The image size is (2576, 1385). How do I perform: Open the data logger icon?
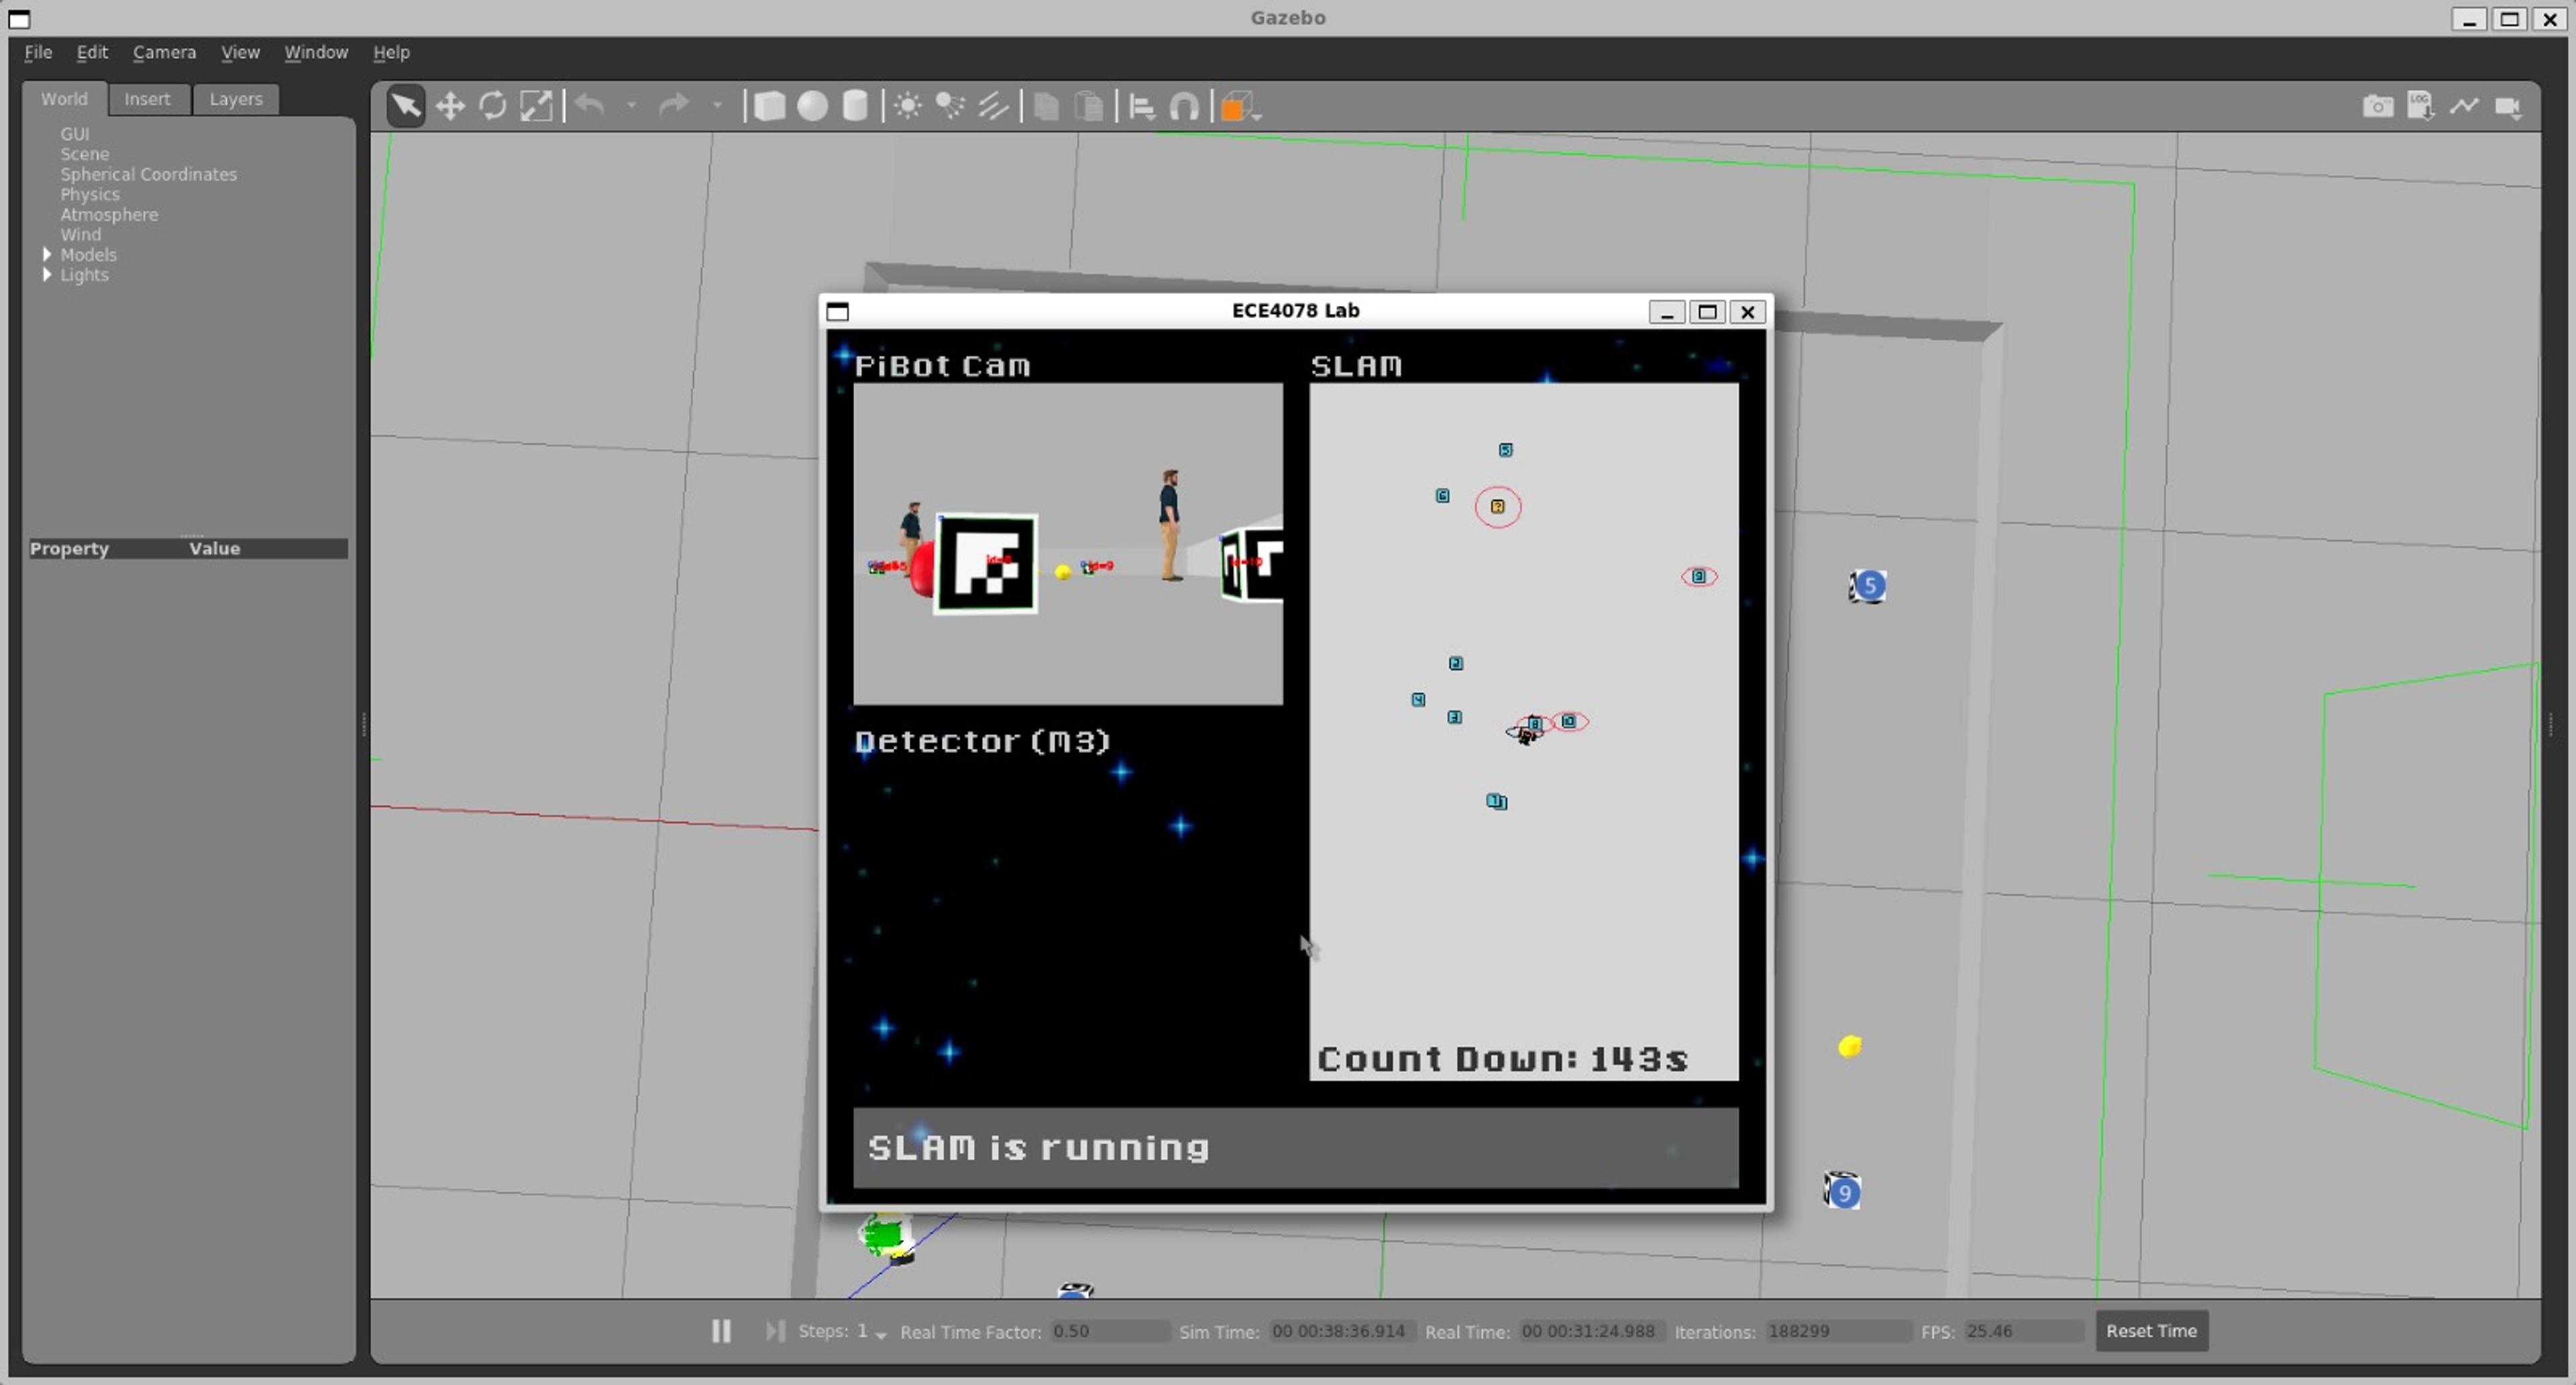(x=2421, y=105)
